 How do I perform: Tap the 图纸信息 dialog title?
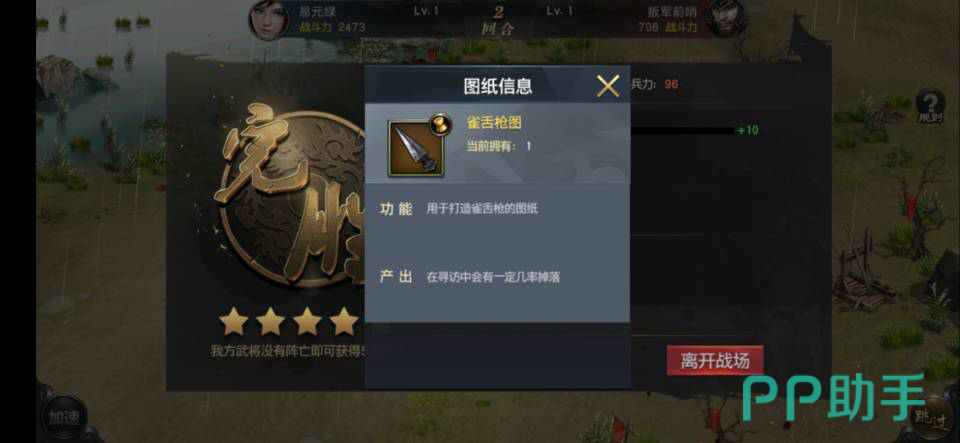click(498, 86)
